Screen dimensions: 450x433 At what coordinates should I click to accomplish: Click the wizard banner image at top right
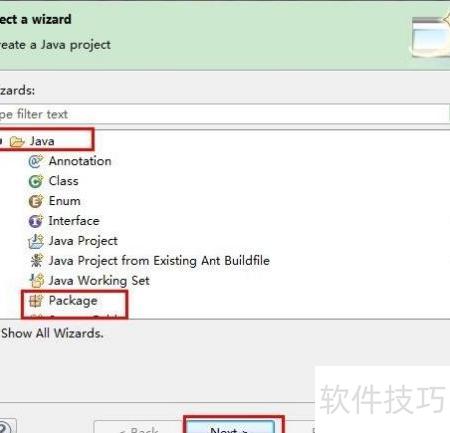pos(430,36)
